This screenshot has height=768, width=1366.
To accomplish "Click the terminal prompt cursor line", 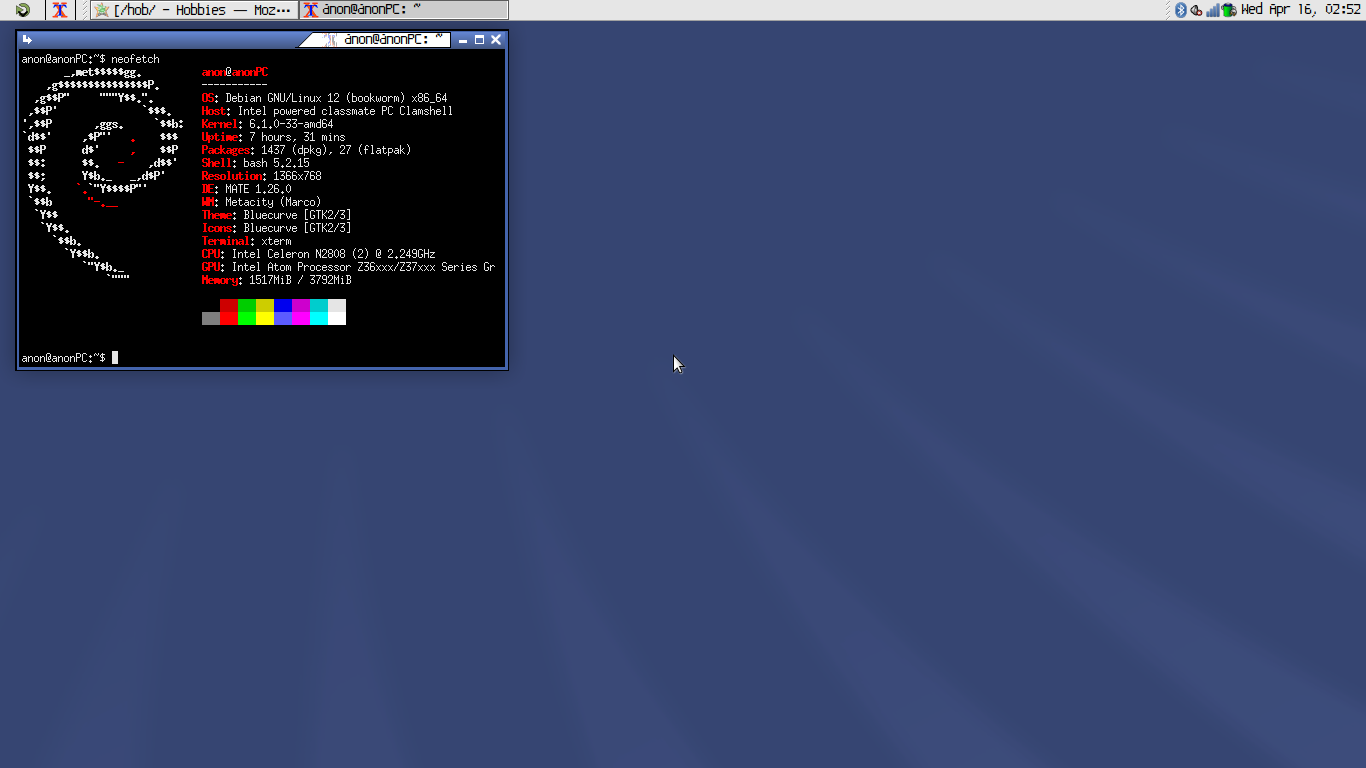I will pyautogui.click(x=115, y=358).
